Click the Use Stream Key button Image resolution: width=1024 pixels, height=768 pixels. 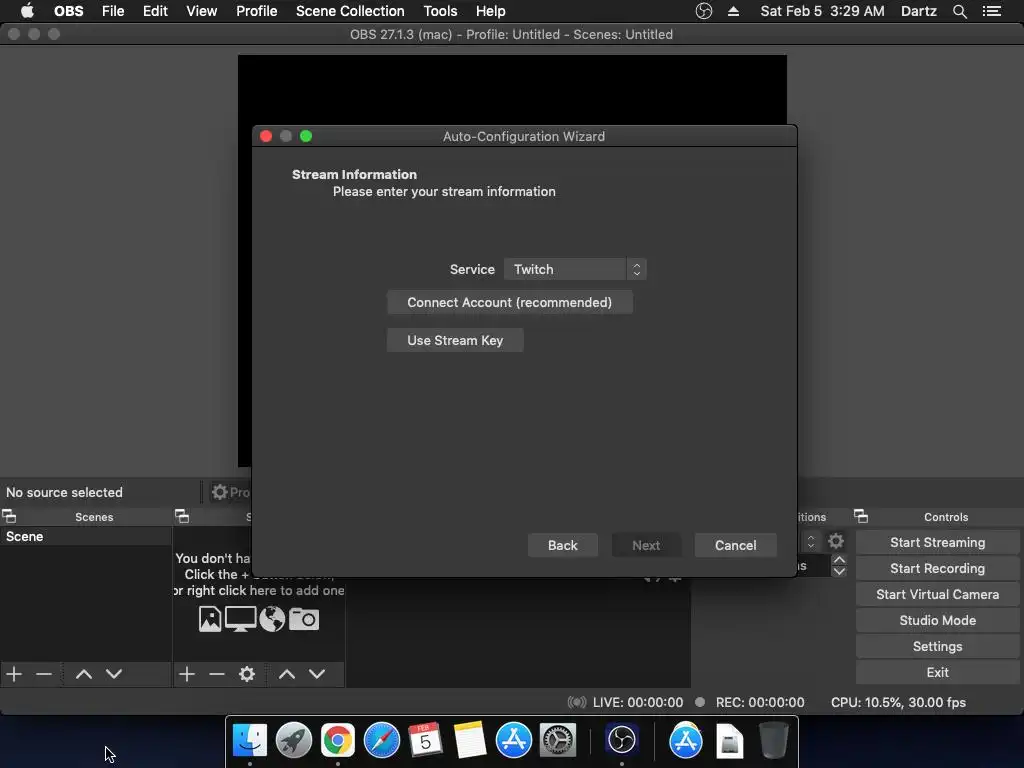pyautogui.click(x=455, y=340)
